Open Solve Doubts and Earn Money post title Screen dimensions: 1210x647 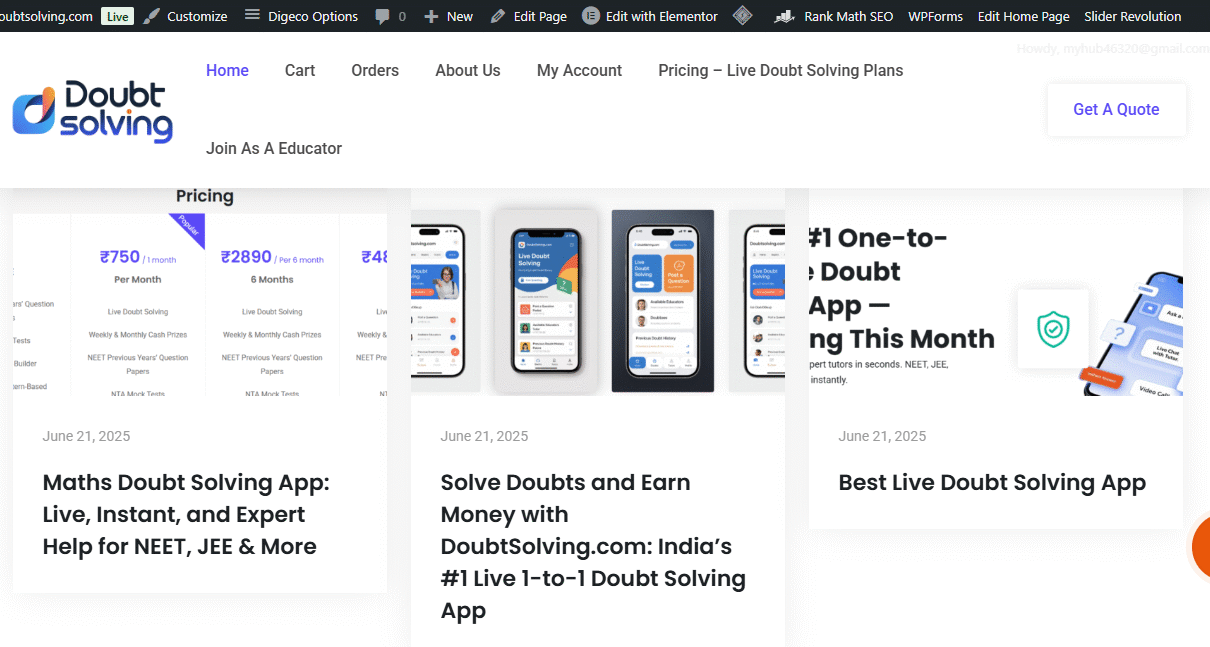click(x=593, y=546)
